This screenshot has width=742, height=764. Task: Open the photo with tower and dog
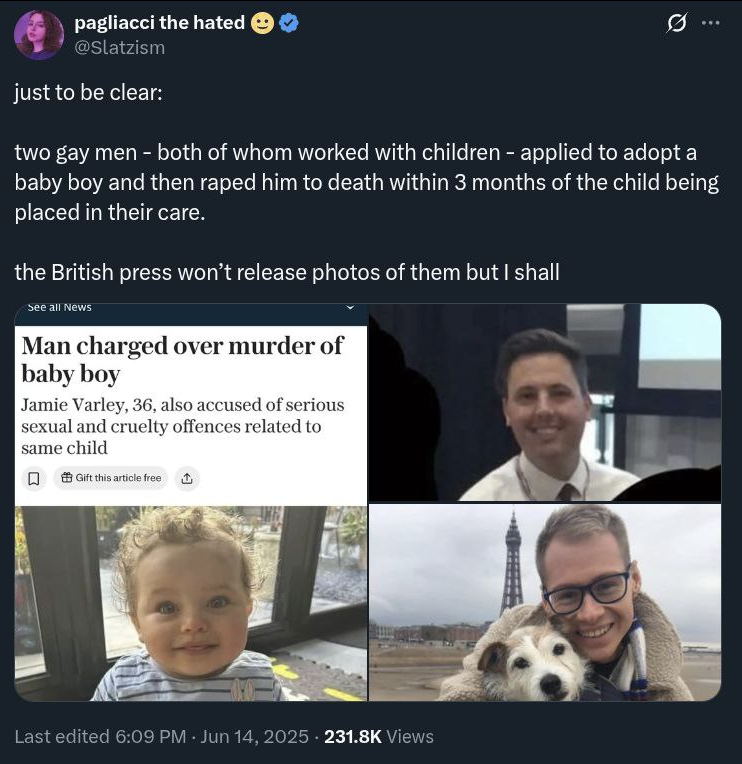[x=545, y=602]
